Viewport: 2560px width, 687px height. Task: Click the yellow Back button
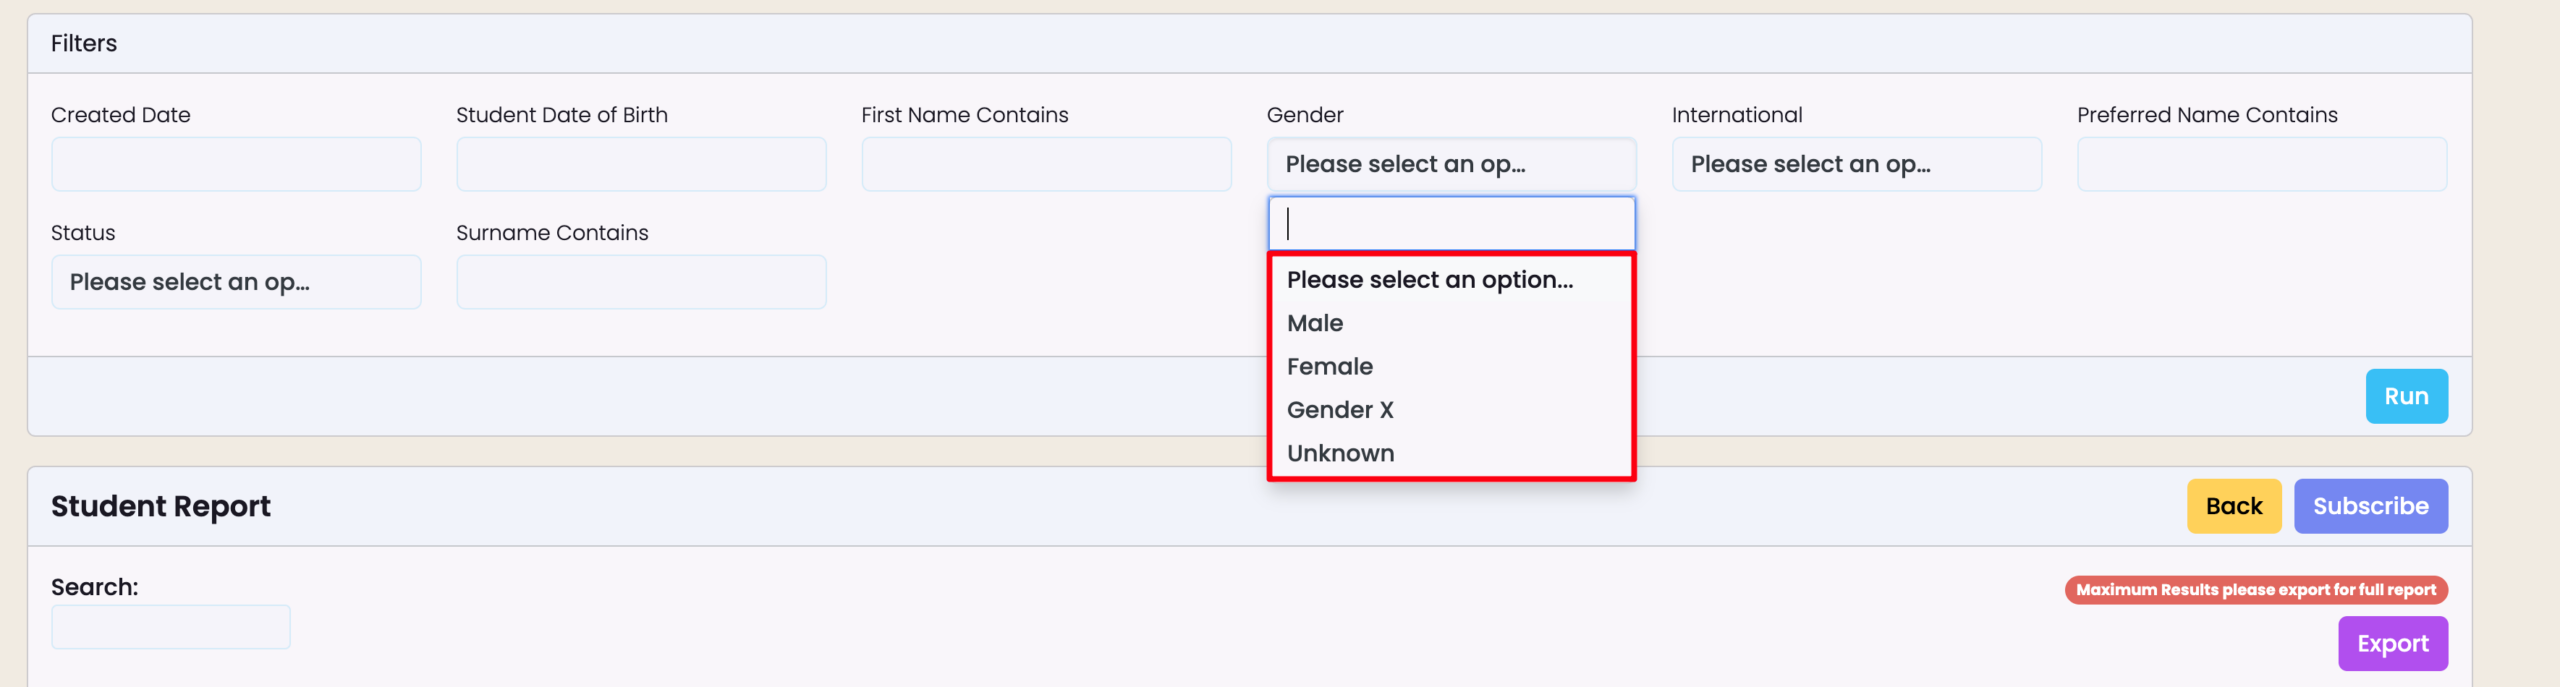pos(2233,506)
